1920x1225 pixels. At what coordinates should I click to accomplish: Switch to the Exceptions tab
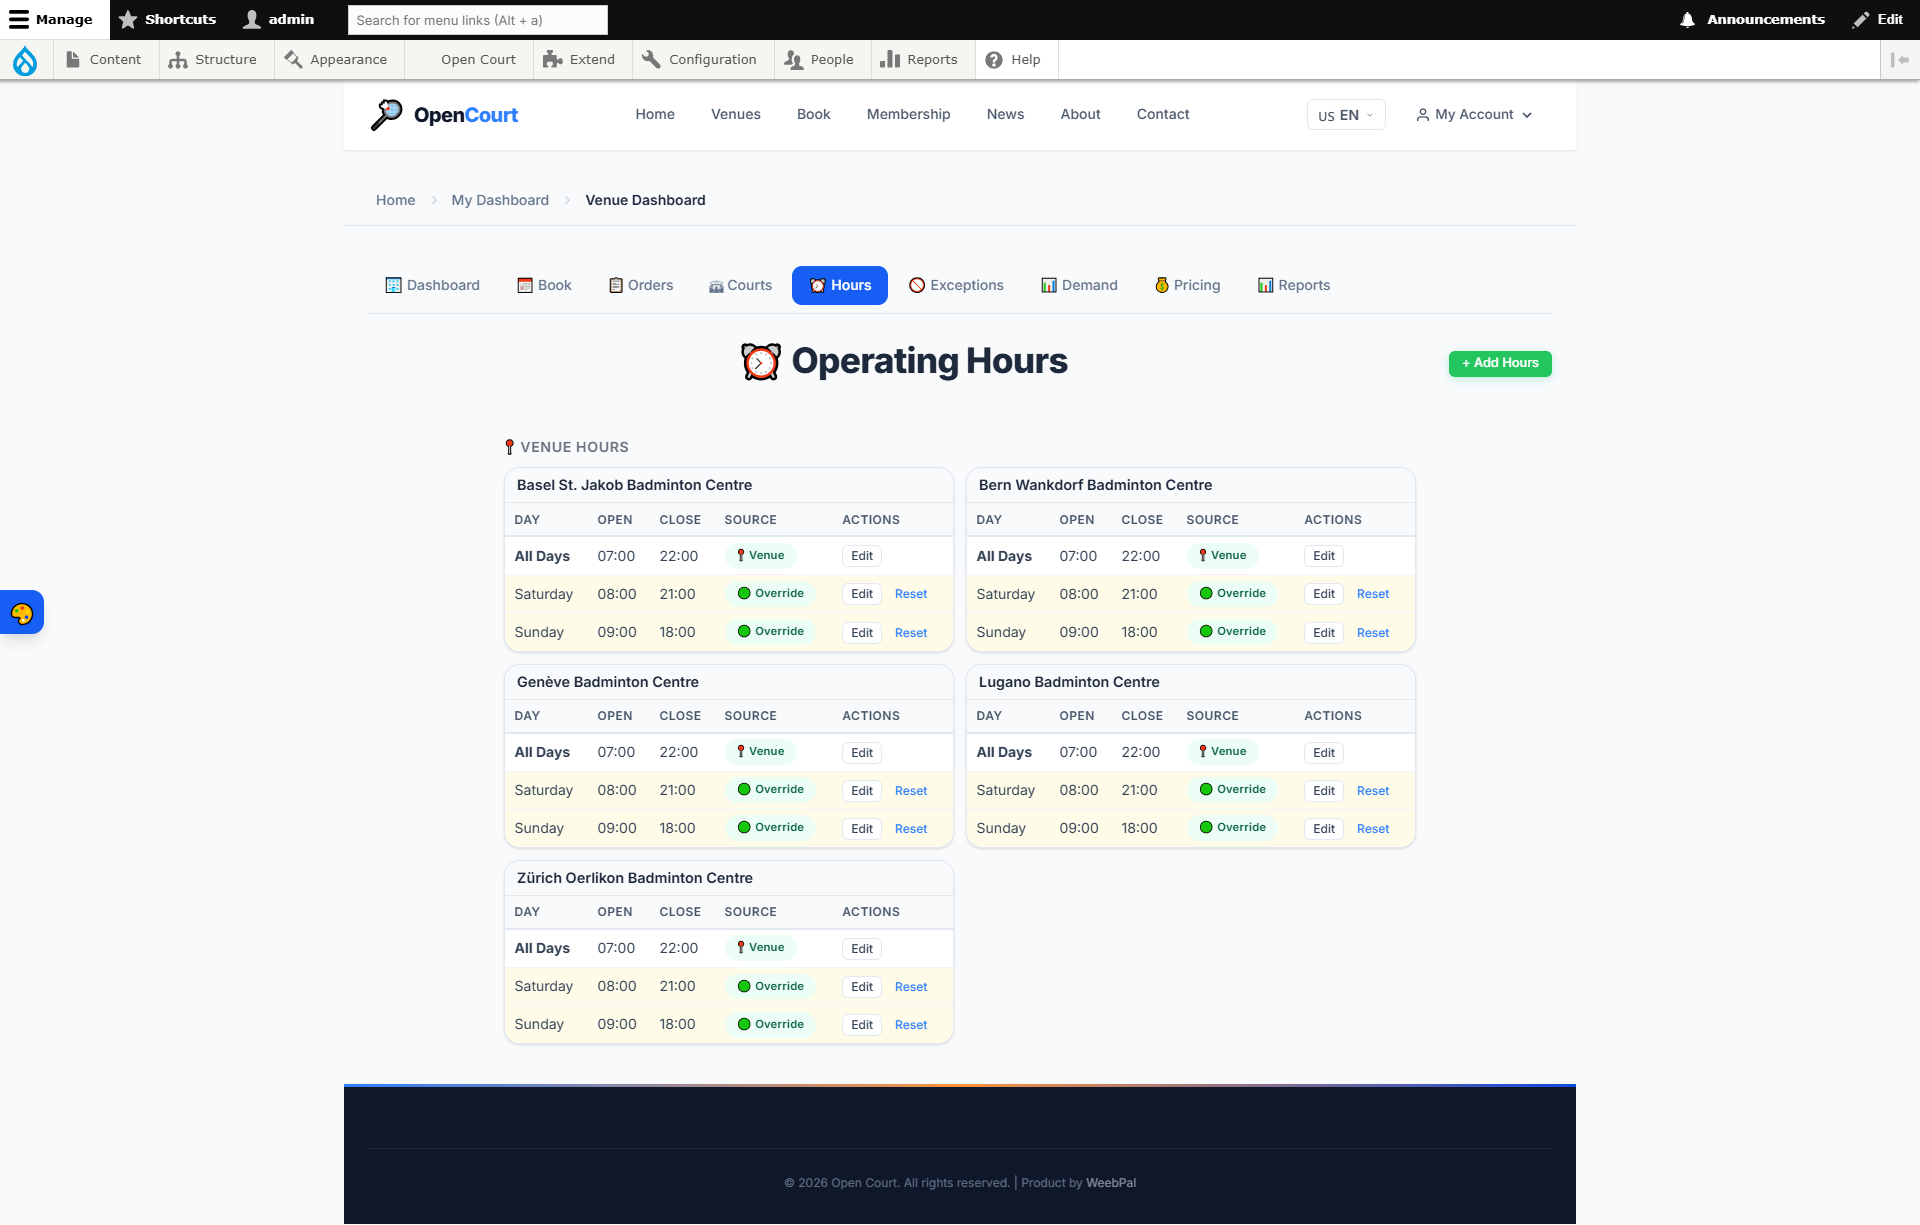956,285
